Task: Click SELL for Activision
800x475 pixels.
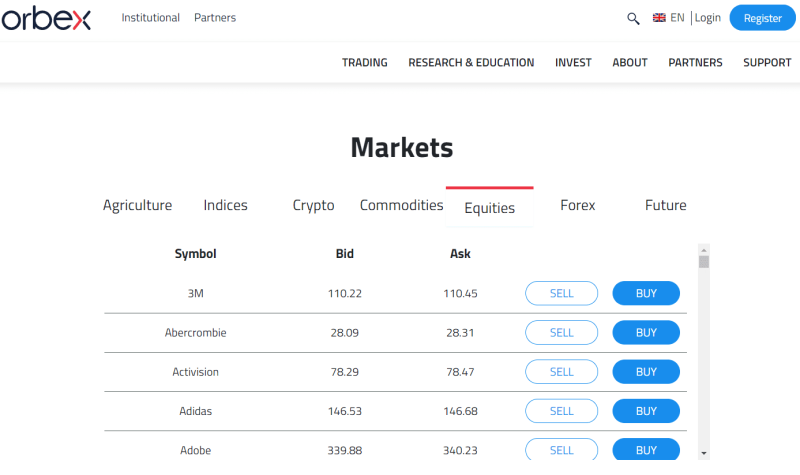Action: [x=561, y=372]
